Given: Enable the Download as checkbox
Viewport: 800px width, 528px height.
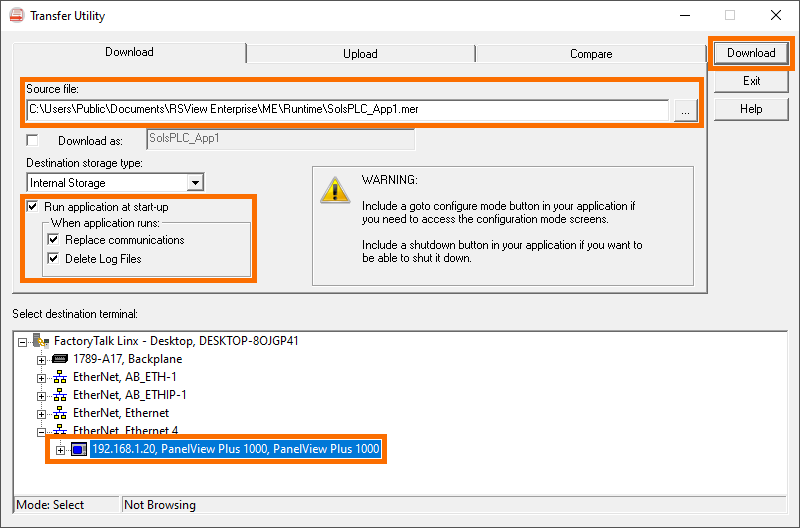Looking at the screenshot, I should pyautogui.click(x=32, y=140).
